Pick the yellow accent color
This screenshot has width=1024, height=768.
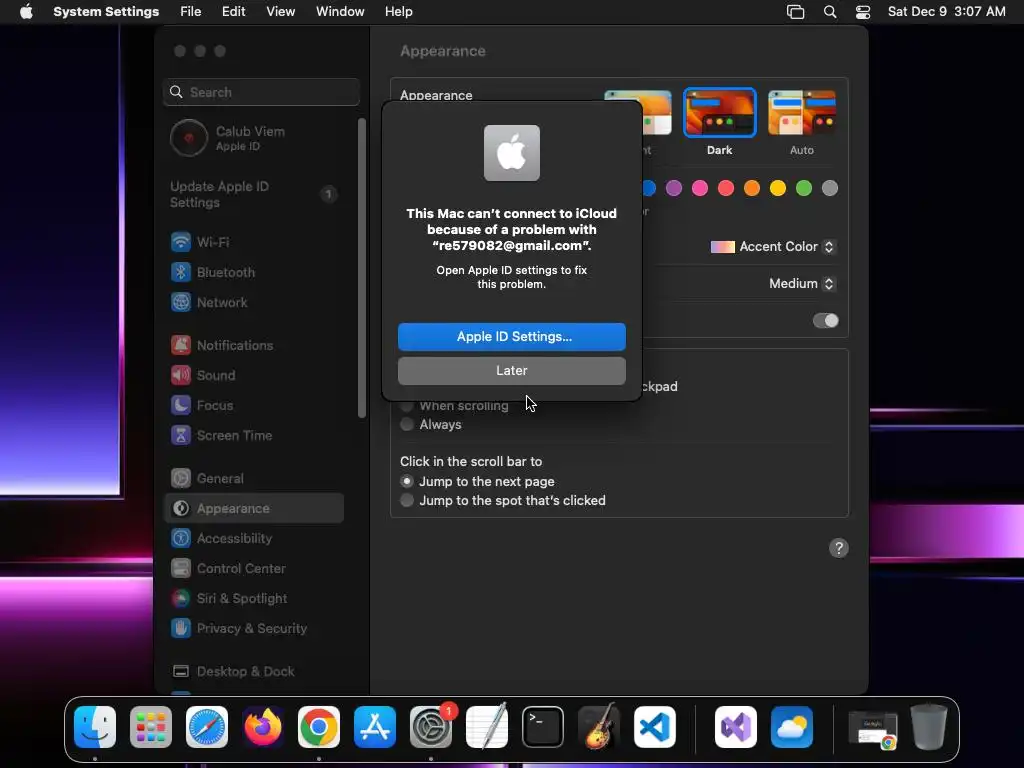click(x=778, y=189)
